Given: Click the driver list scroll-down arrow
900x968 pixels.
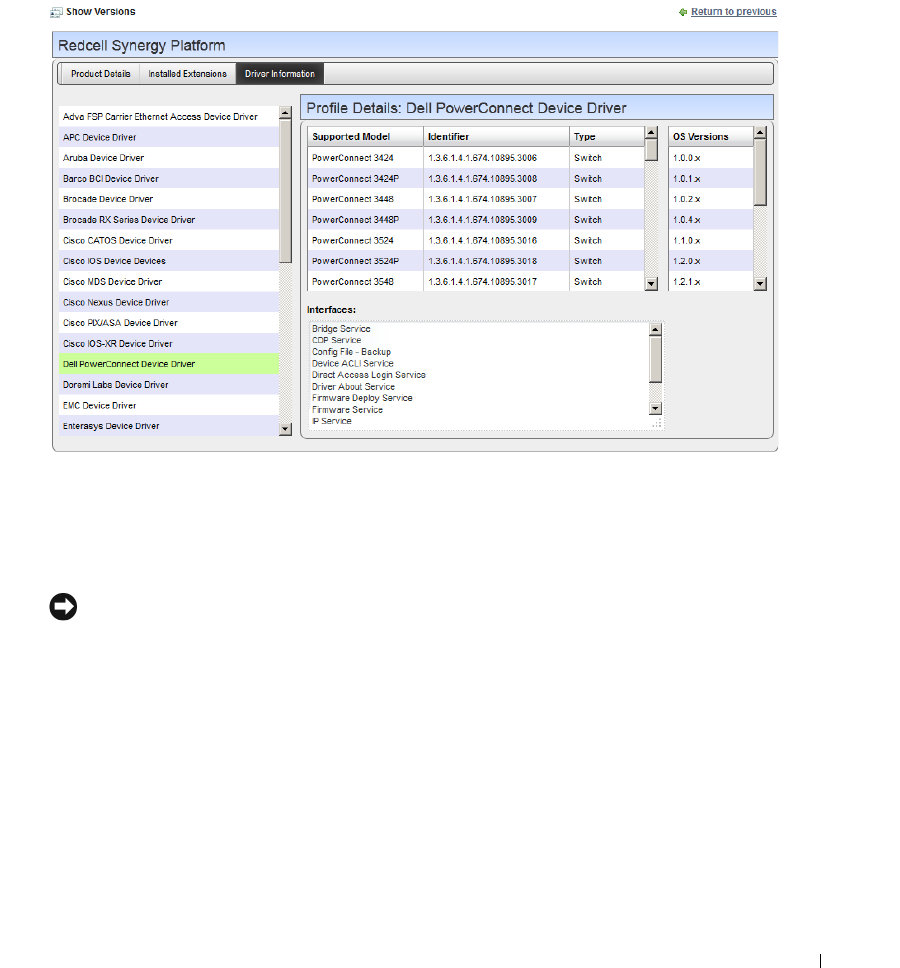Looking at the screenshot, I should click(285, 429).
